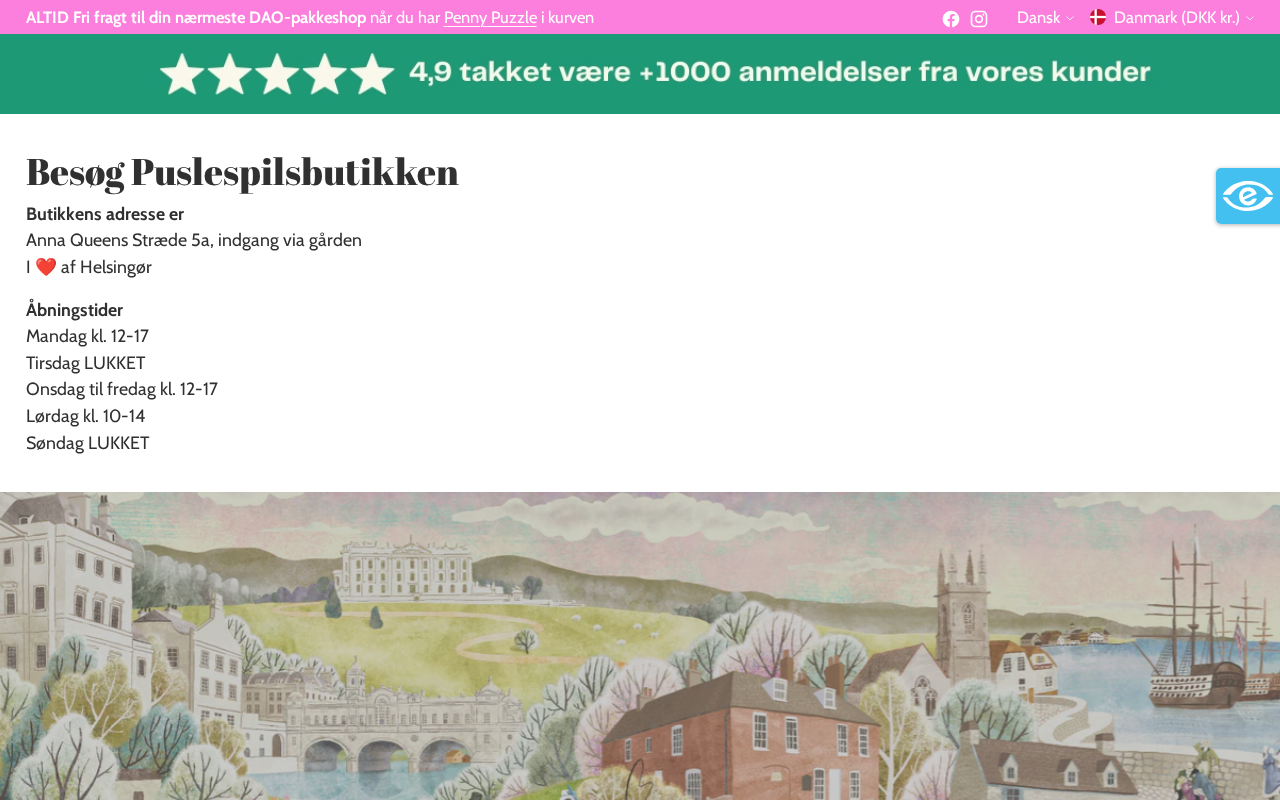Click the ALTID Fri fragt announcement text
This screenshot has width=1280, height=800.
(x=310, y=17)
